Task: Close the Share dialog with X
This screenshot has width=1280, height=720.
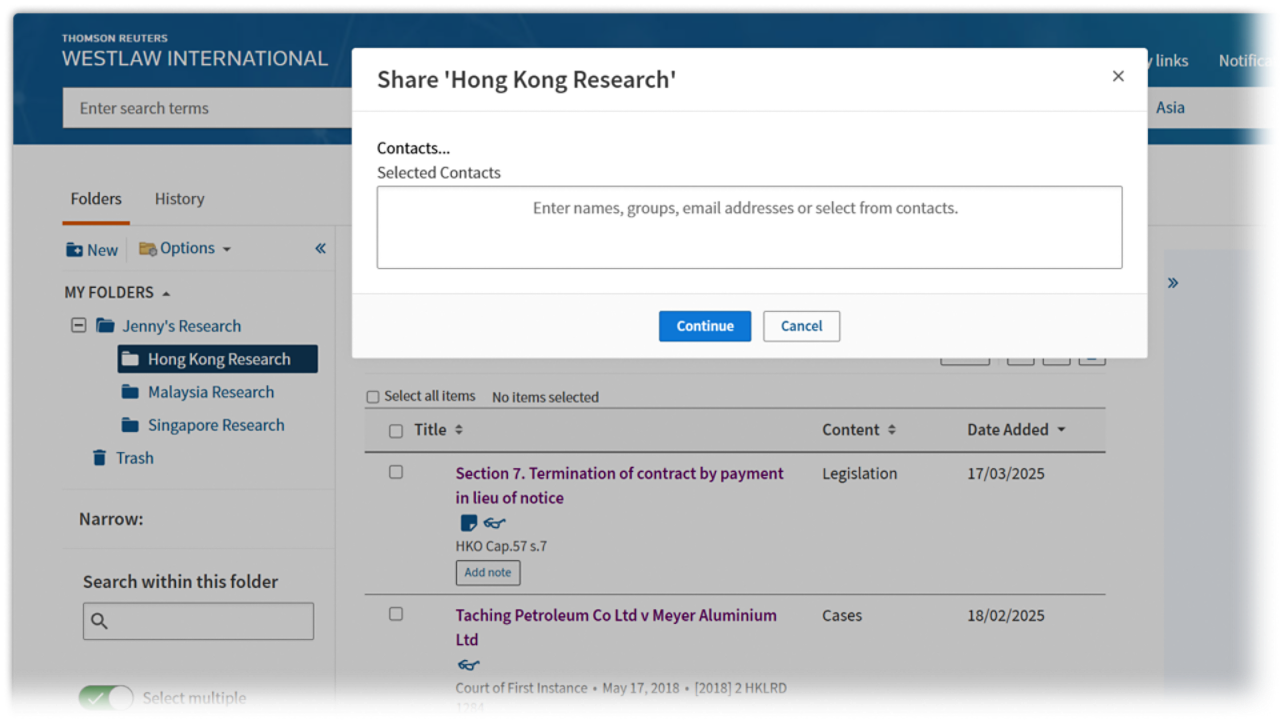Action: coord(1118,77)
